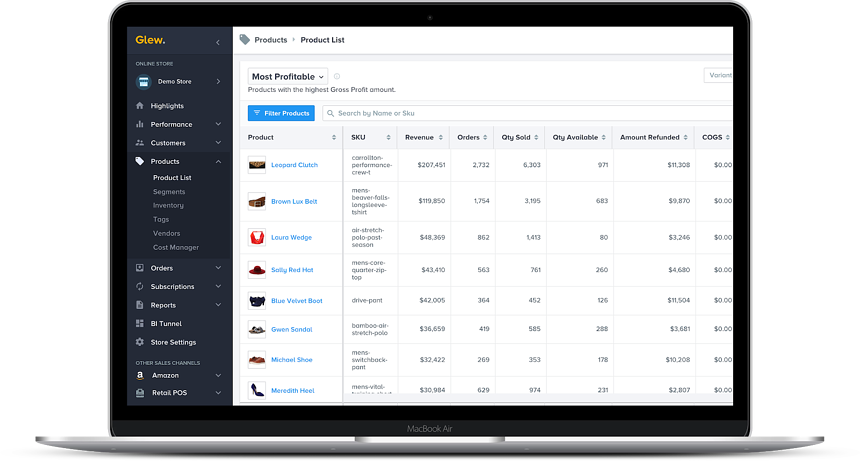Collapse the Products menu chevron
Viewport: 860px width, 461px height.
pyautogui.click(x=218, y=162)
